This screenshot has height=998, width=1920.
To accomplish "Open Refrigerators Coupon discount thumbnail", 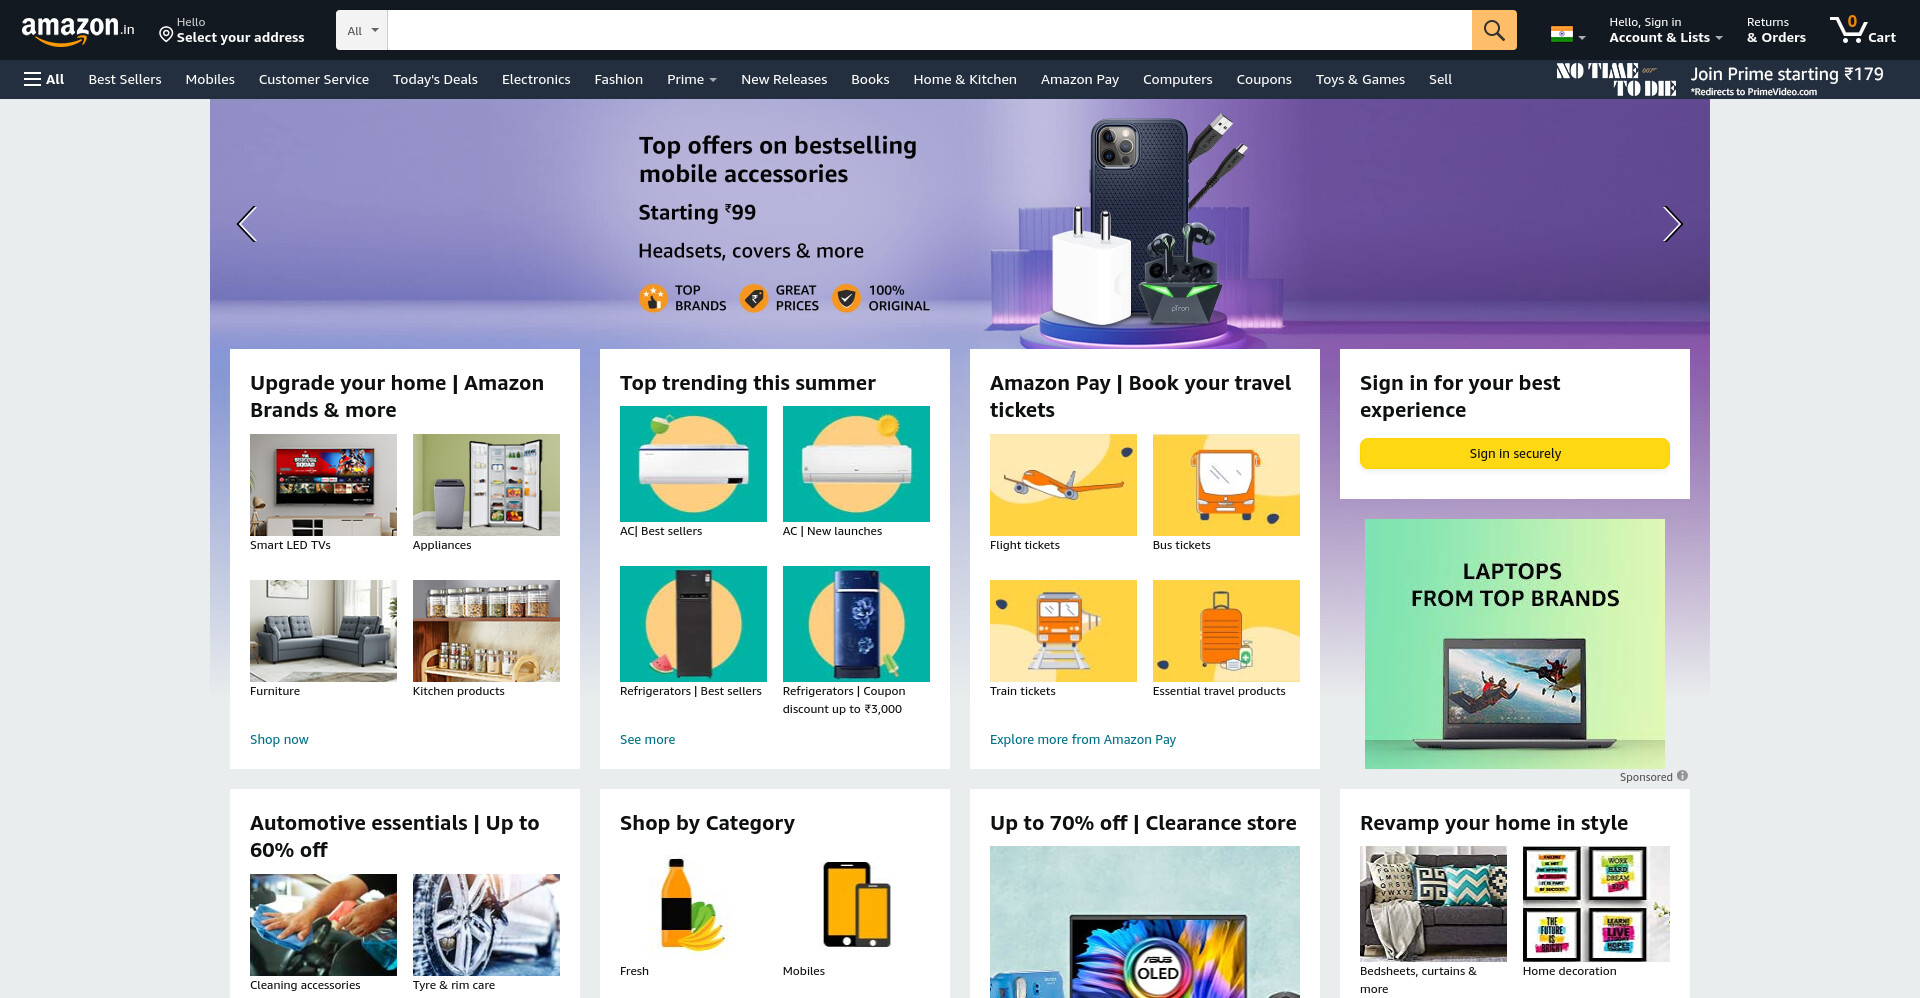I will tap(856, 624).
